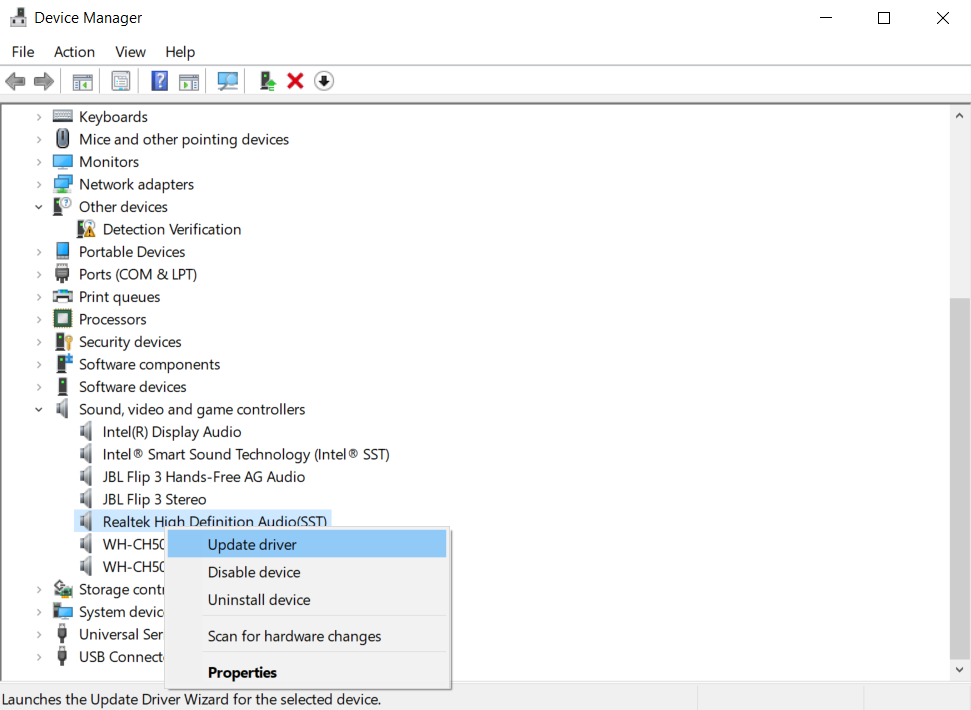Expand the Keyboards node
Viewport: 971px width, 710px height.
click(38, 117)
